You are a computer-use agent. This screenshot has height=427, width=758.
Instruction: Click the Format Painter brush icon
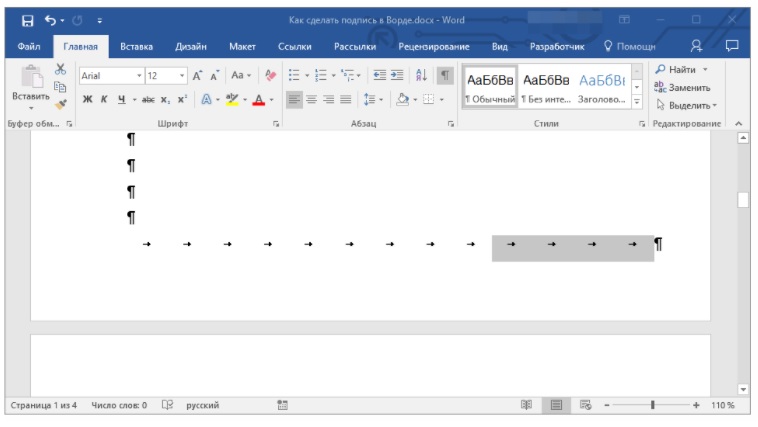[60, 103]
